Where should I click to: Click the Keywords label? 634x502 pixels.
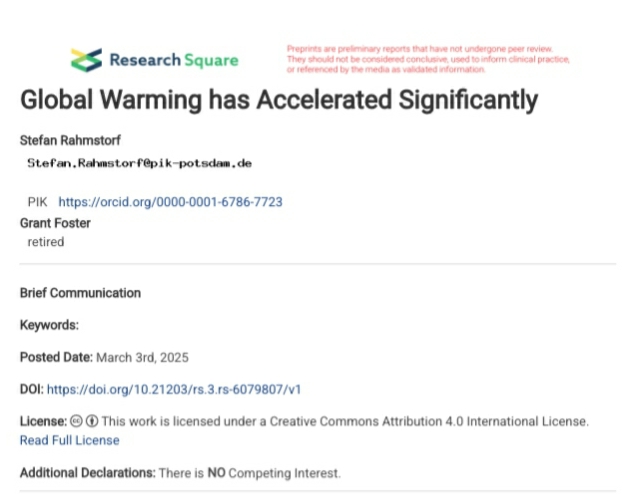coord(49,325)
